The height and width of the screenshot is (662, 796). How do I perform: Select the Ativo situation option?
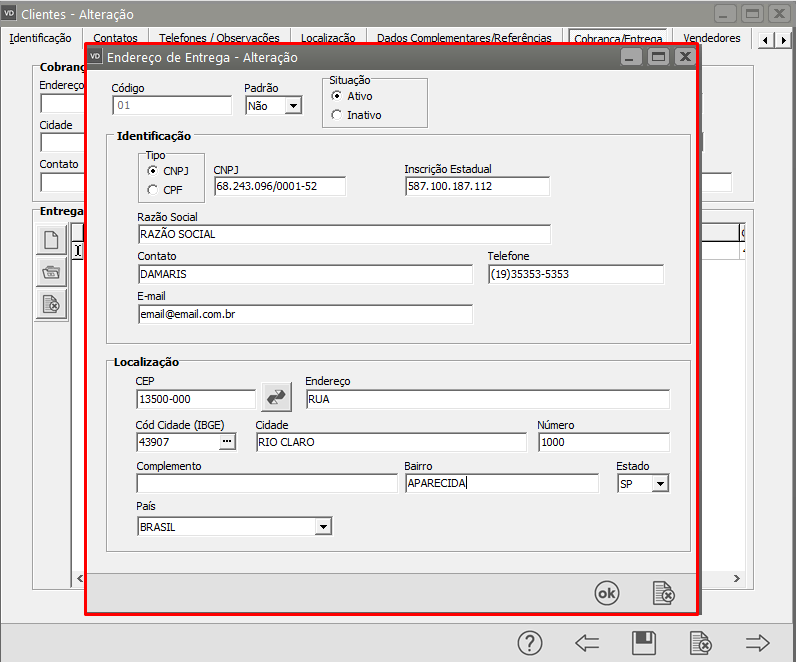(337, 96)
